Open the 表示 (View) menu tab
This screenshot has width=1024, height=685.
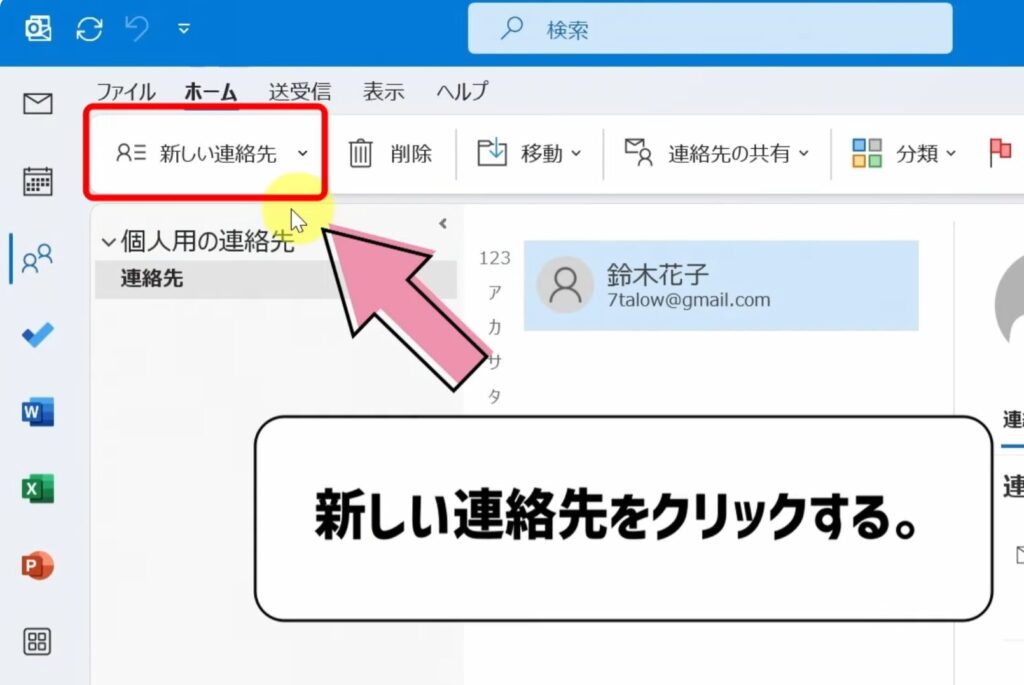[x=383, y=92]
